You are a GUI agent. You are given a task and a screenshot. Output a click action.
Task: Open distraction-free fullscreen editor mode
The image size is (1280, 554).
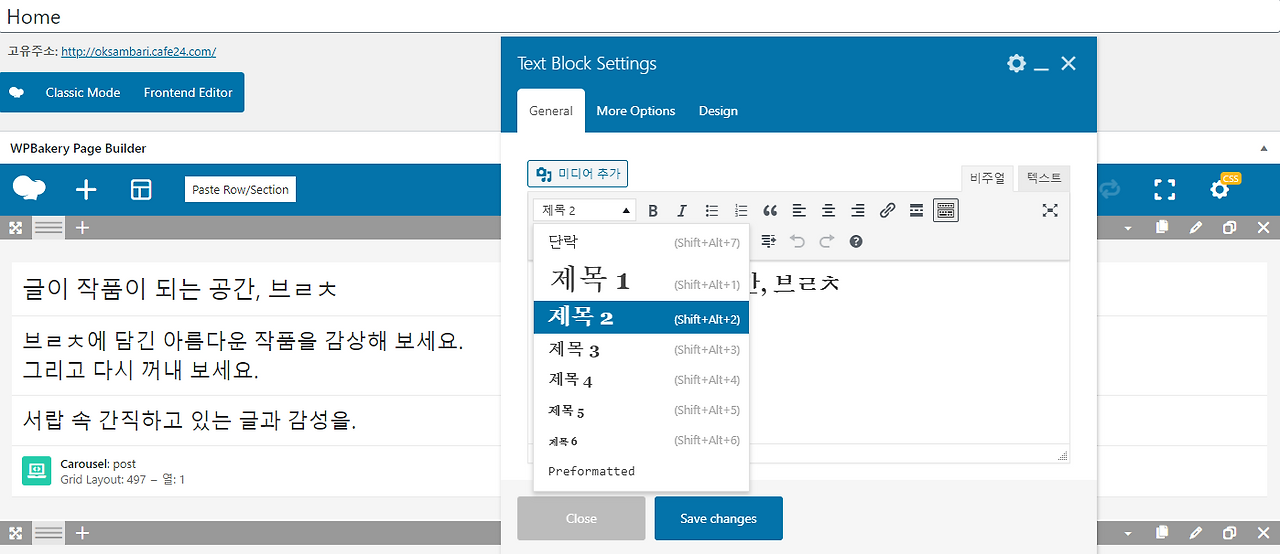coord(1050,210)
